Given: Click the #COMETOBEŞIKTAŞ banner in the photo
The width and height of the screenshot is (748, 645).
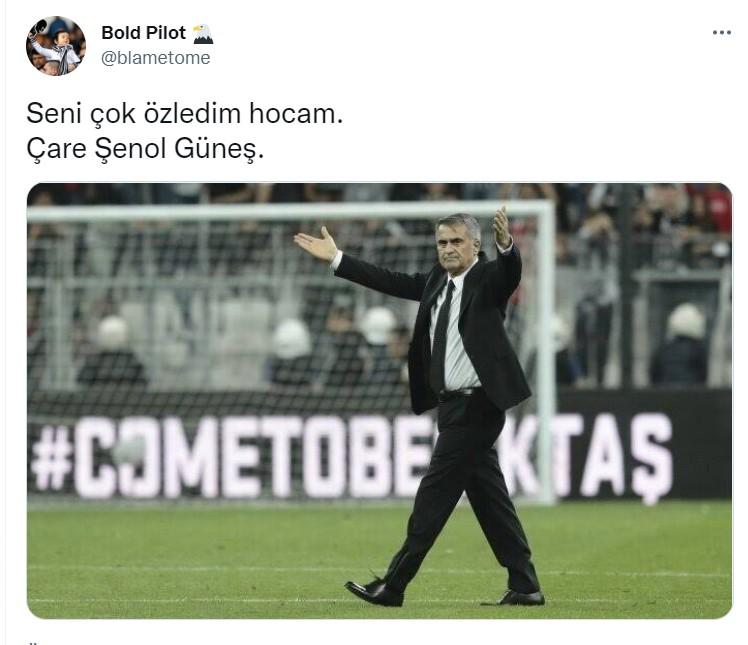Looking at the screenshot, I should [x=351, y=457].
